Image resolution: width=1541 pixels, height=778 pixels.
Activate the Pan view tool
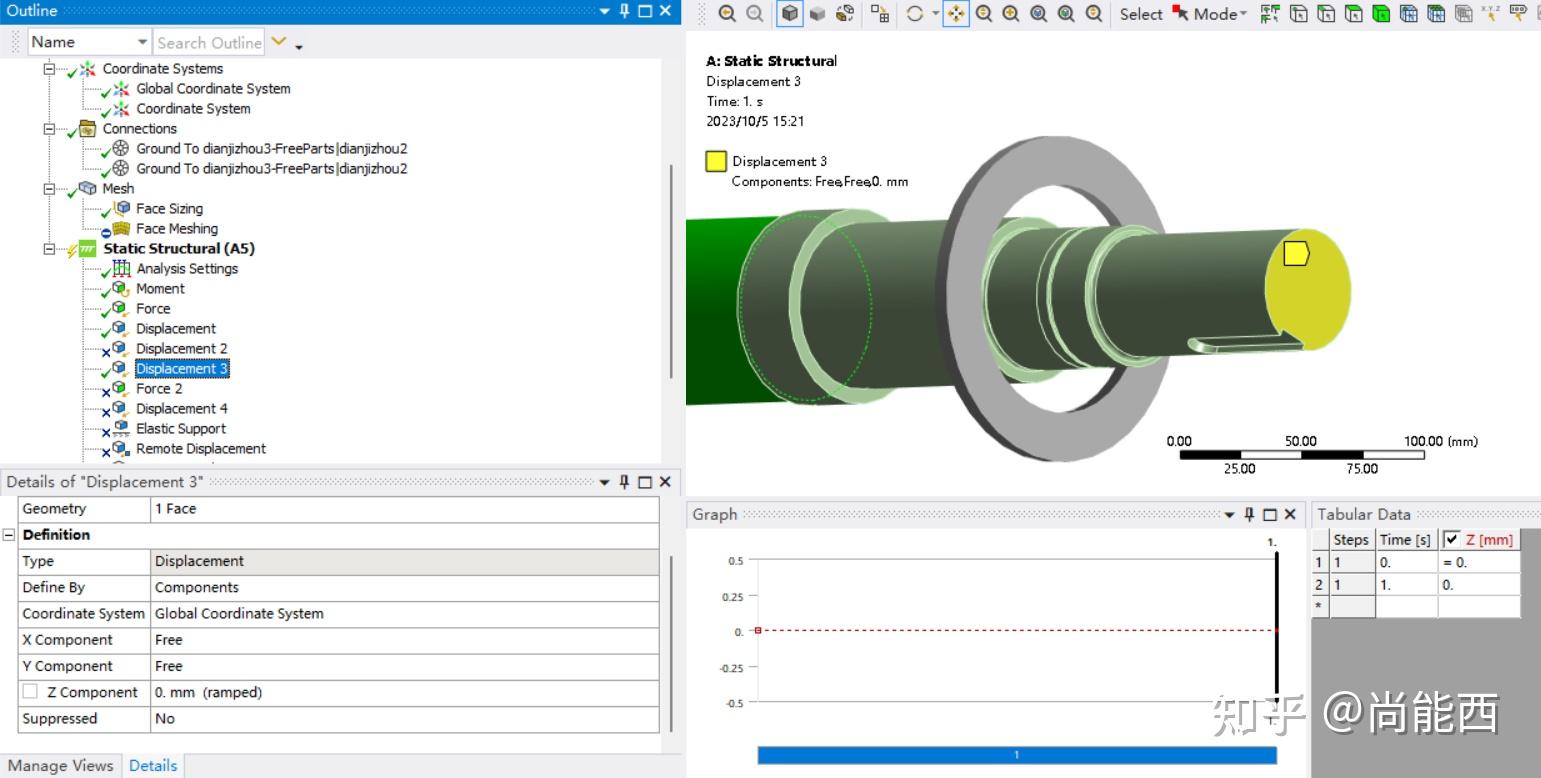(x=958, y=13)
